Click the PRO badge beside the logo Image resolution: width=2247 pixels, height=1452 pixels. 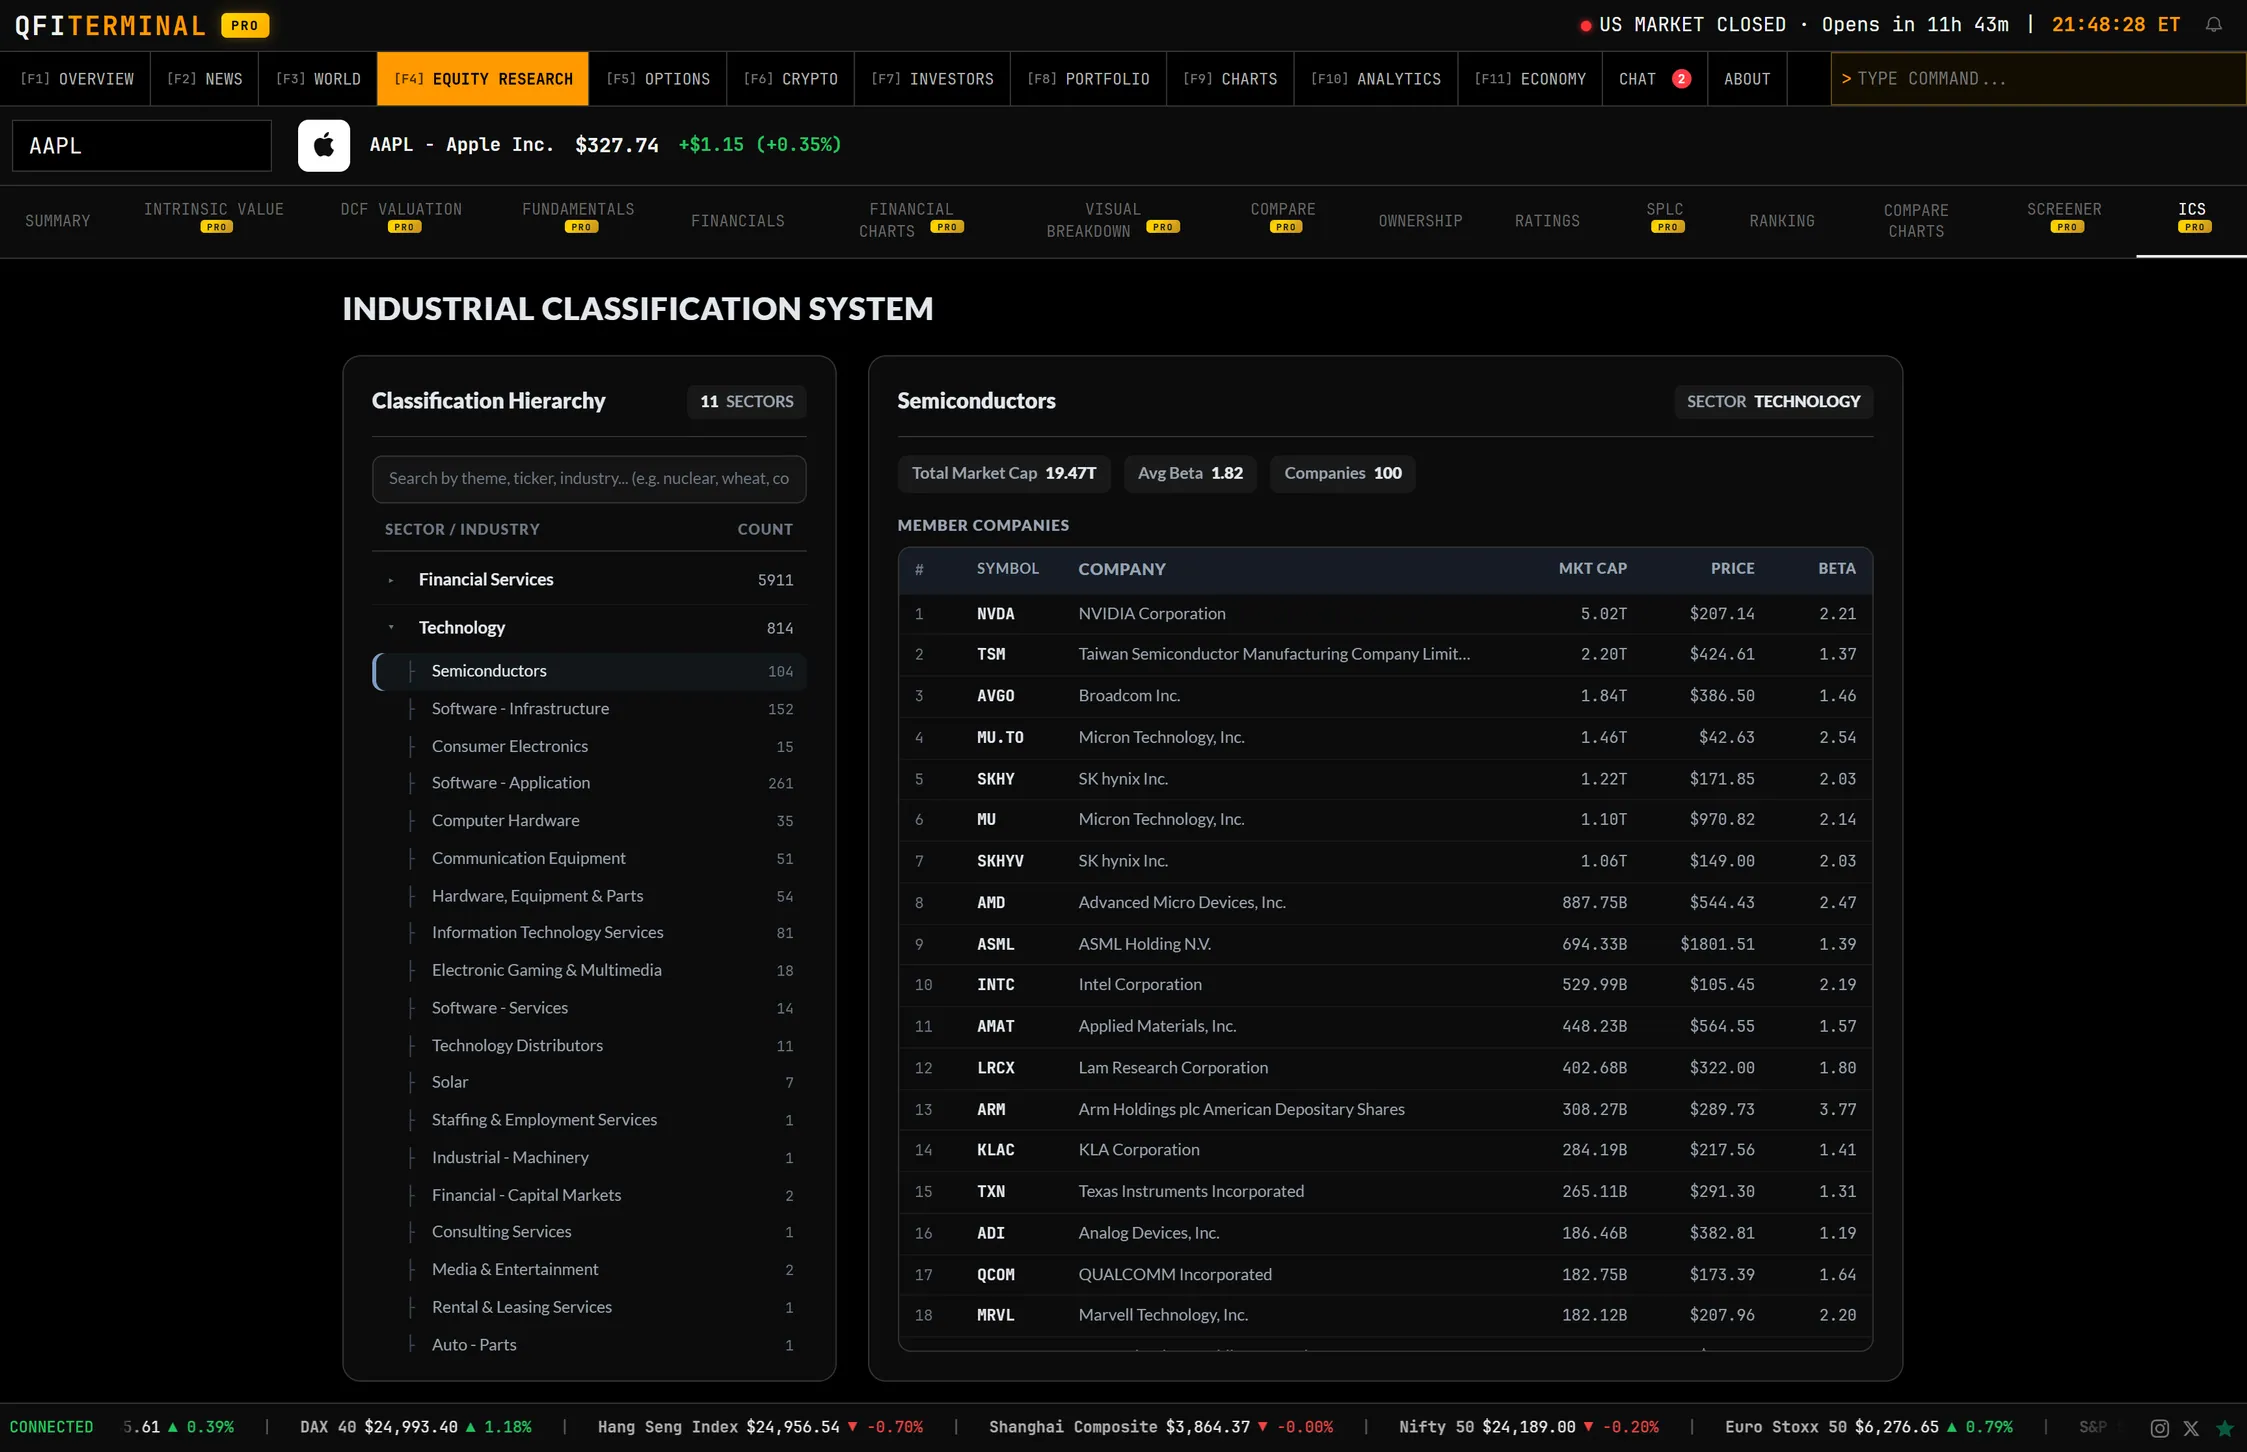point(245,25)
